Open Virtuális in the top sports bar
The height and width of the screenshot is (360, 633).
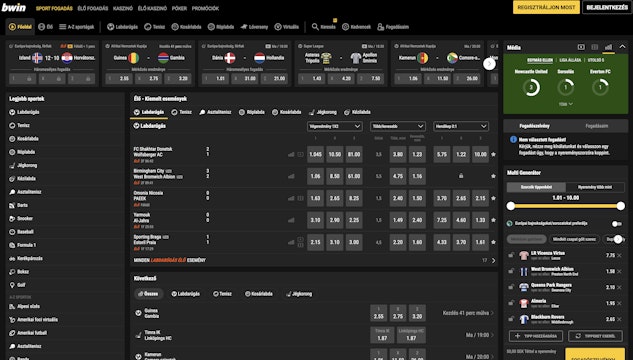[x=287, y=27]
